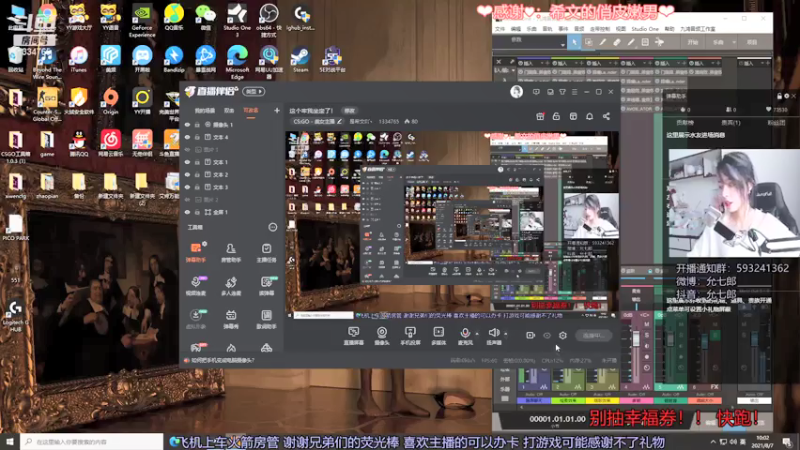Open the stream quality dropdown beside the category
This screenshot has width=800, height=450.
click(x=361, y=122)
